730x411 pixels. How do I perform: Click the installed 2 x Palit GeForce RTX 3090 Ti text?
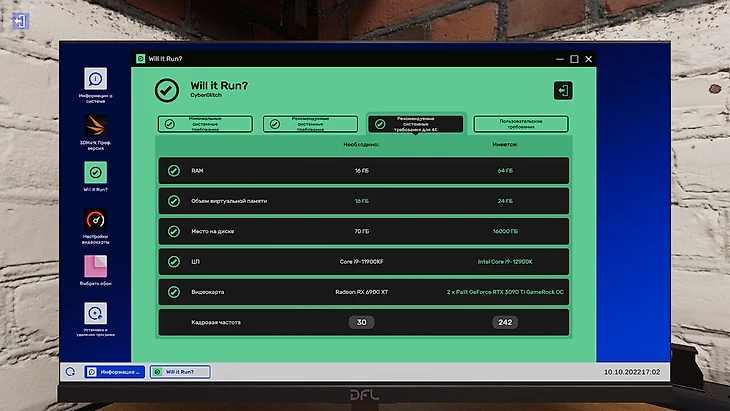[505, 292]
